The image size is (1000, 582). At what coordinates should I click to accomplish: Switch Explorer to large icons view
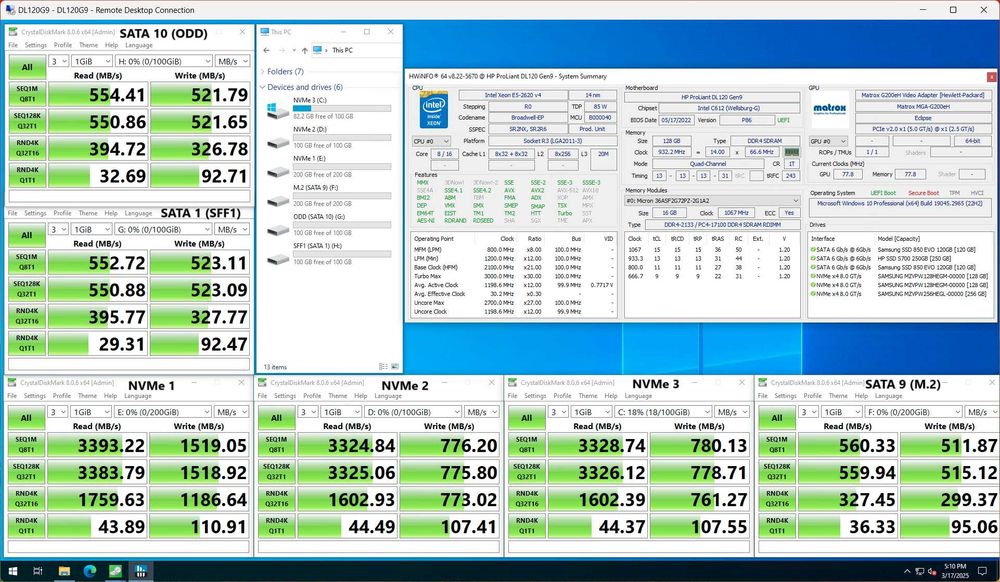(x=395, y=367)
